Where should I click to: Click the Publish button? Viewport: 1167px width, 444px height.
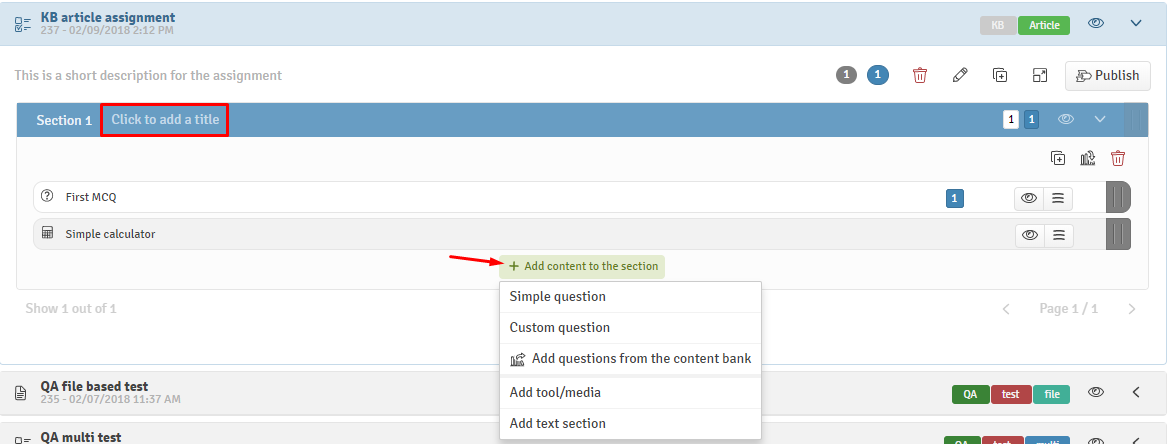(1108, 75)
